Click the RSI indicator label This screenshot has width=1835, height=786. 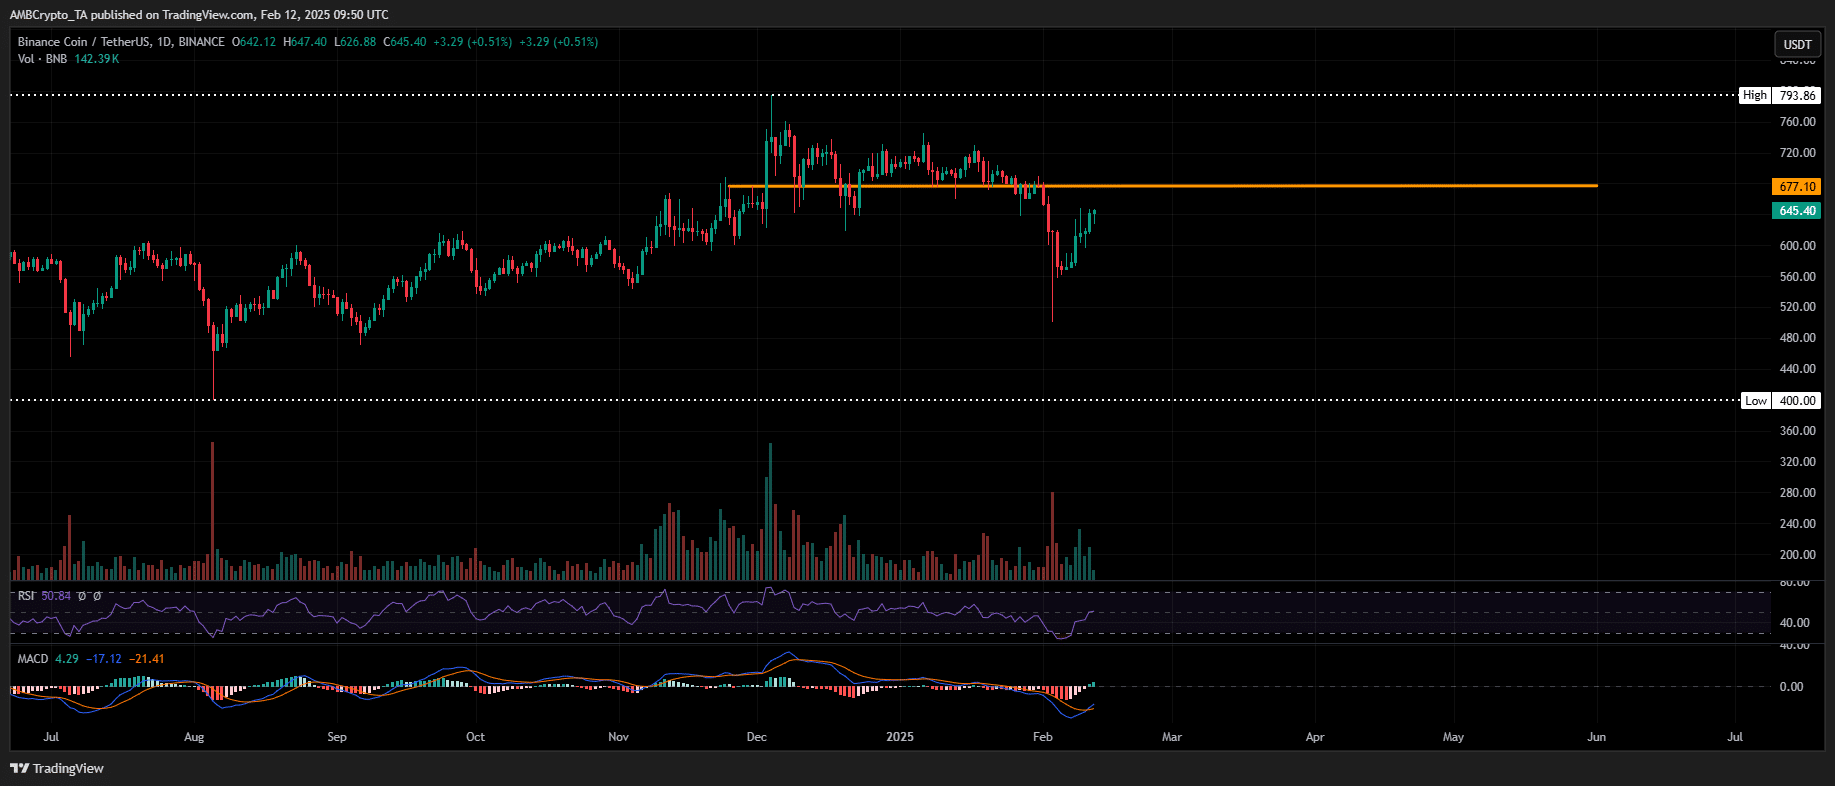point(26,596)
